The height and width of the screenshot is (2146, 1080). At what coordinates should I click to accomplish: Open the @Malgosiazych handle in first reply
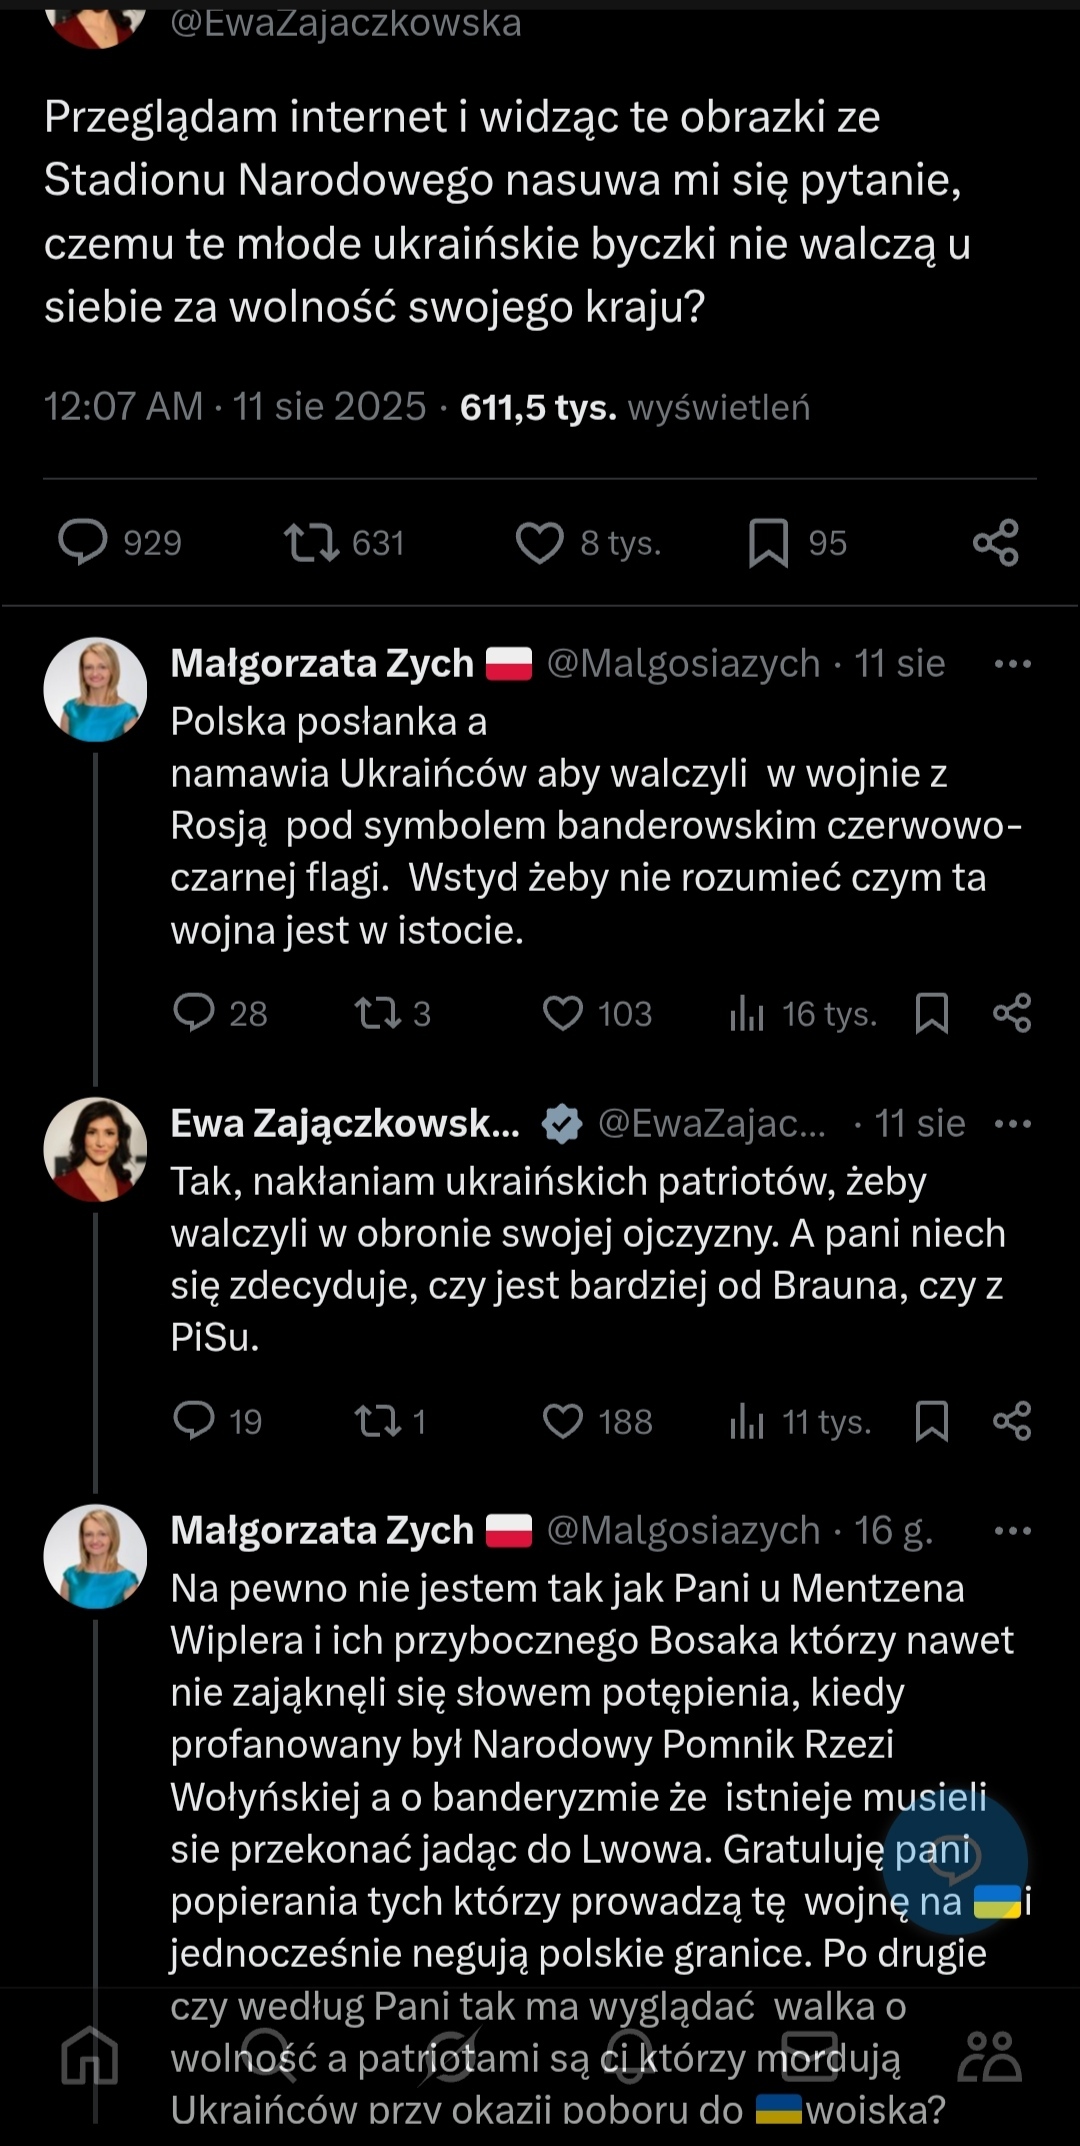pyautogui.click(x=683, y=664)
